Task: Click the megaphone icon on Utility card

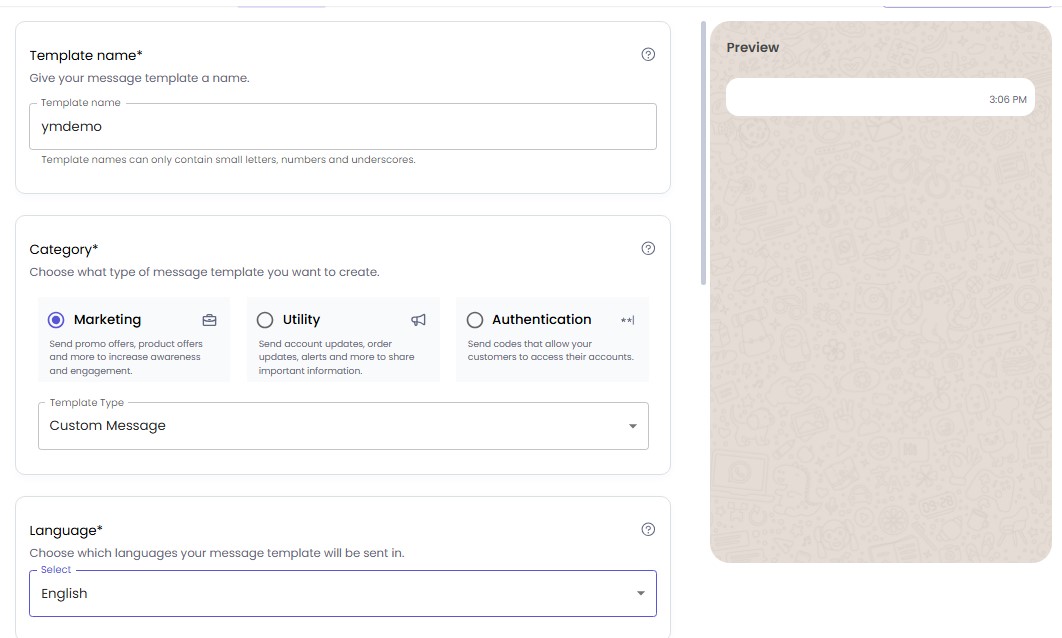Action: (x=419, y=320)
